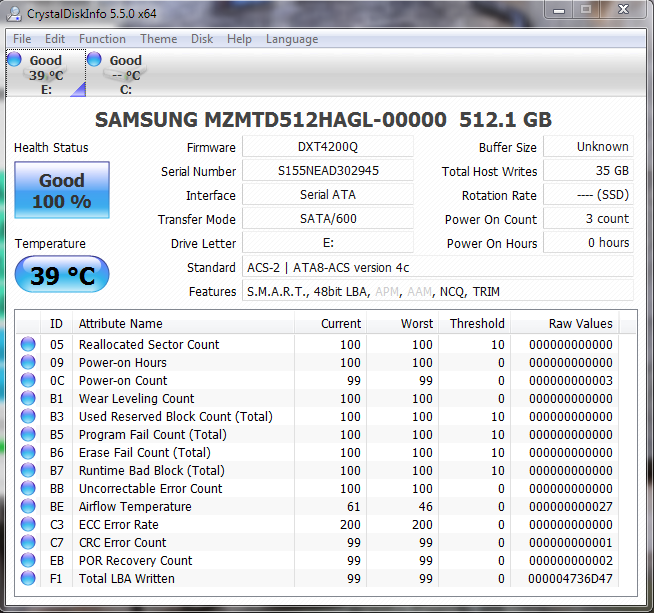This screenshot has width=654, height=613.
Task: Select the Power-on Hours attribute row
Action: point(122,363)
